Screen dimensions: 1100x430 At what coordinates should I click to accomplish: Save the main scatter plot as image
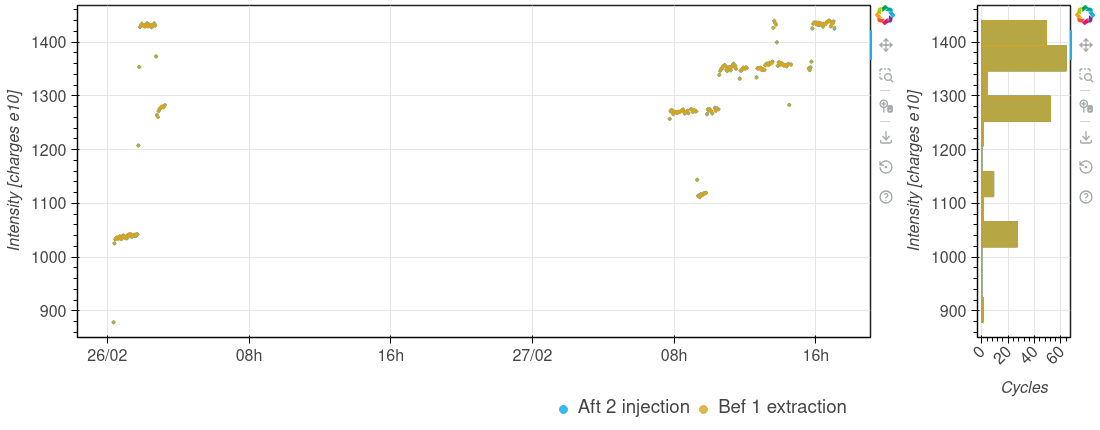pos(885,137)
